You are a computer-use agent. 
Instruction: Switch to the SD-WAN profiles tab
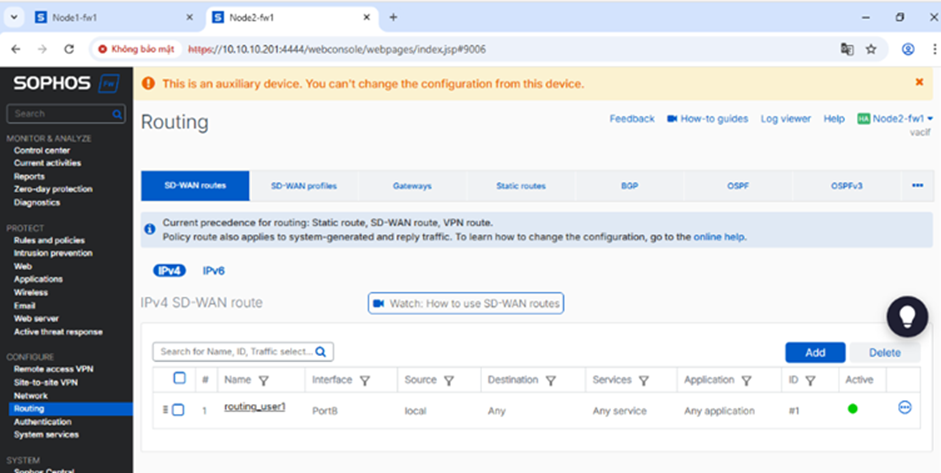303,186
